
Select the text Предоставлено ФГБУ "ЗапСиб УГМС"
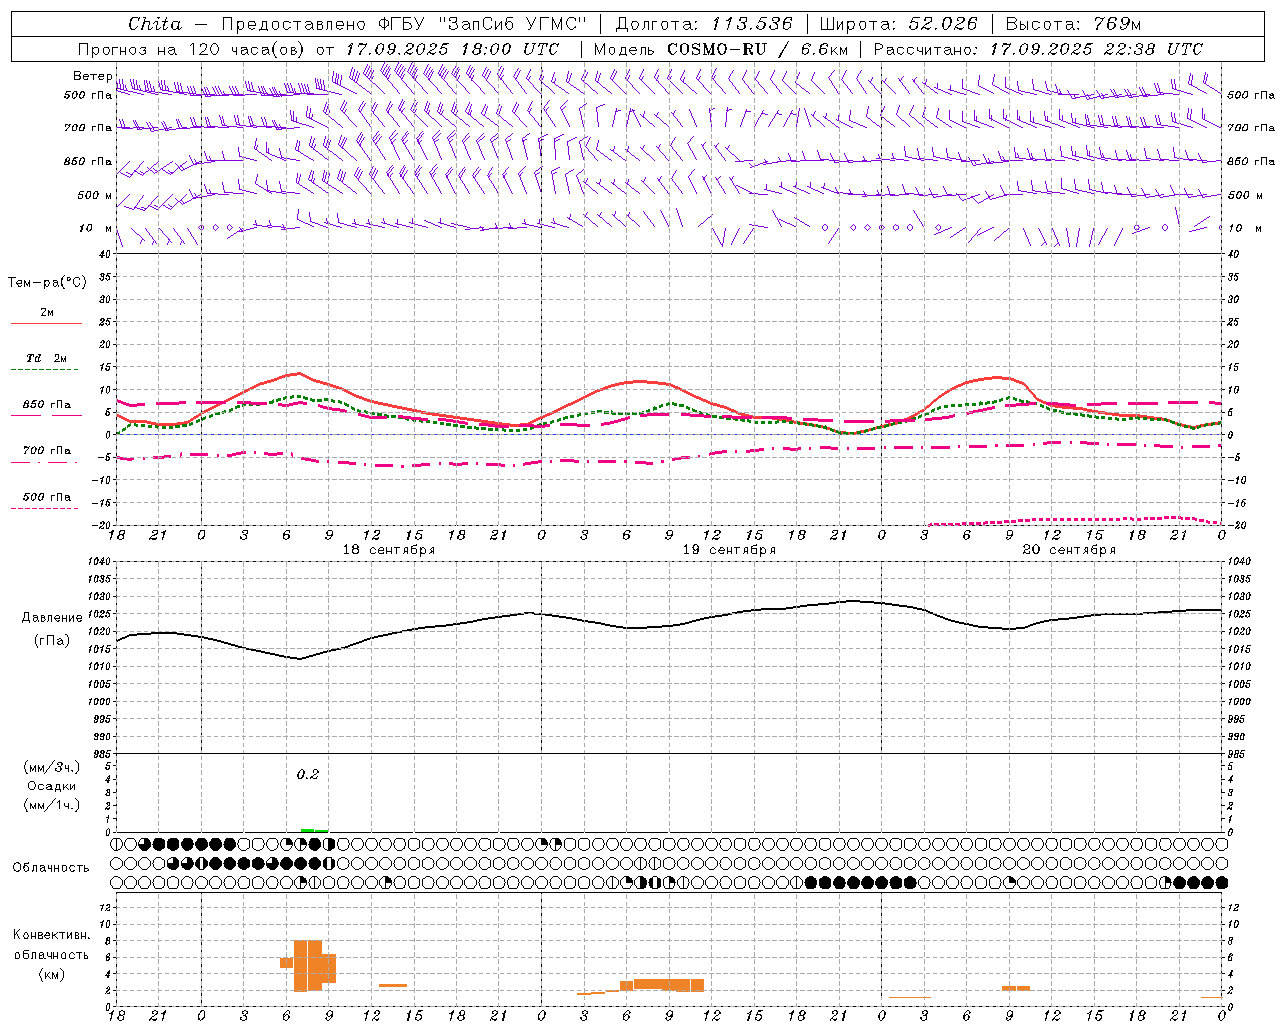404,24
